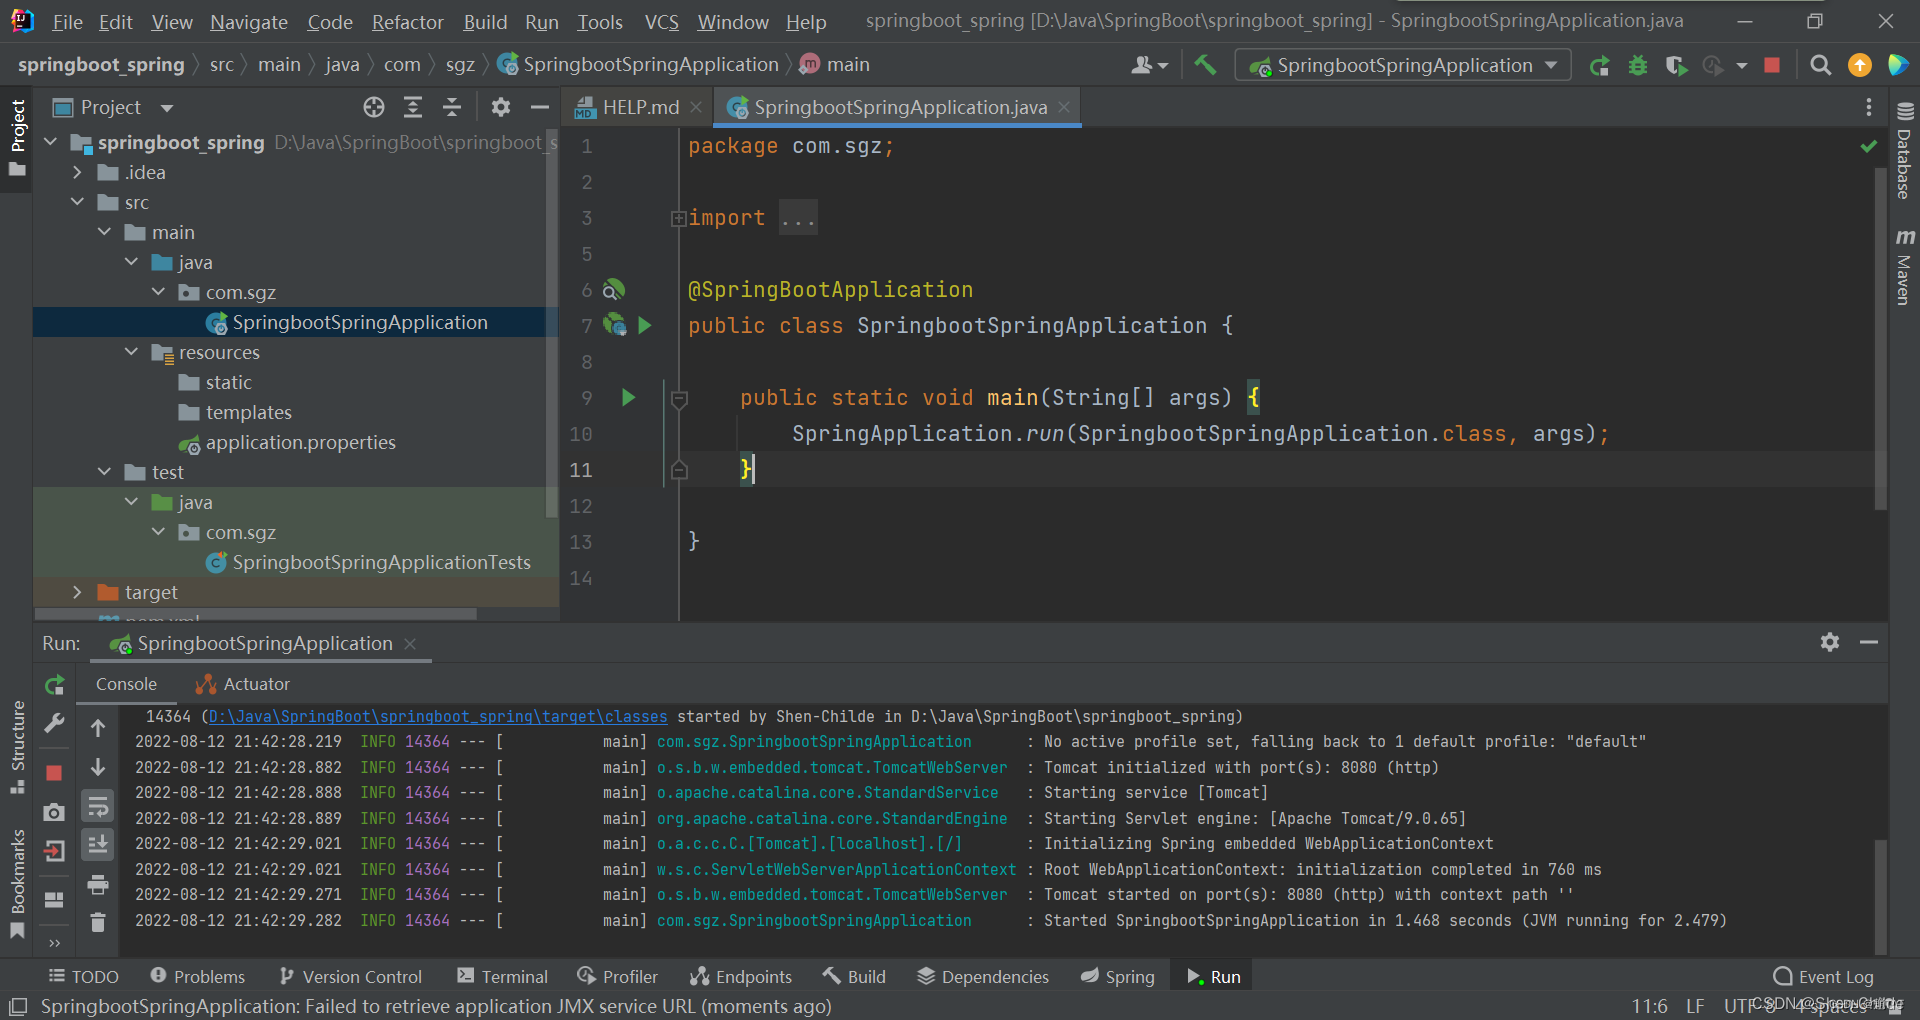1920x1020 pixels.
Task: Click the editor vertical scrollbar
Action: (x=1880, y=338)
